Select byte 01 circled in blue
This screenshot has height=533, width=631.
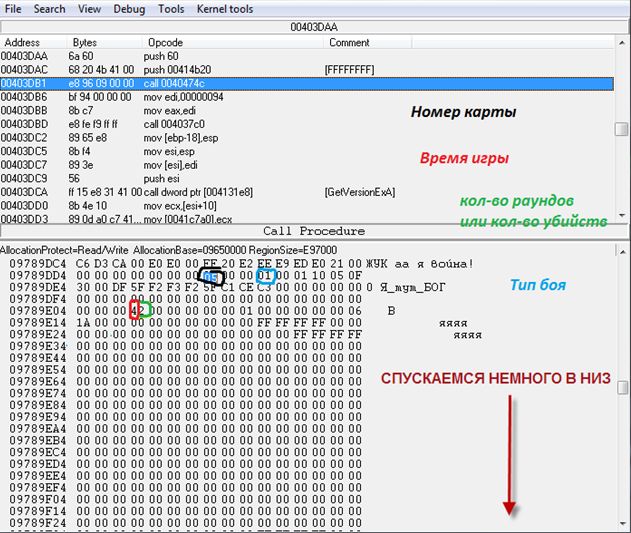point(265,276)
